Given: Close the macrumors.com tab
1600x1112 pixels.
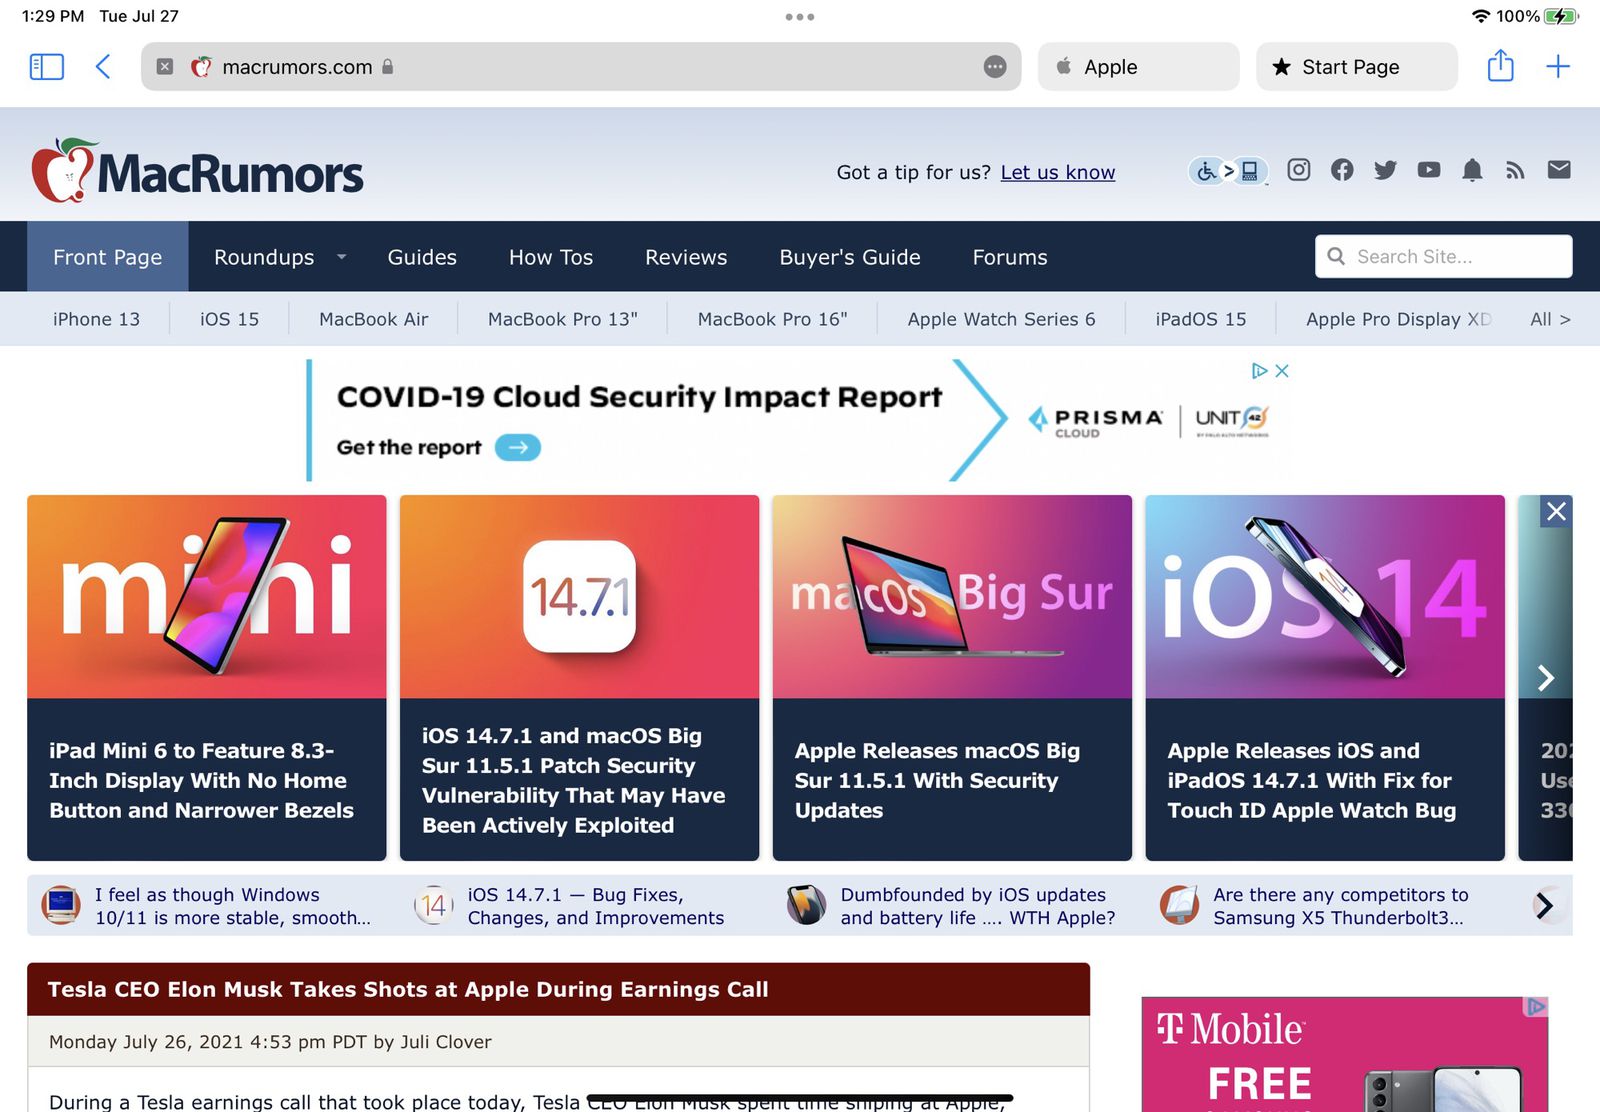Looking at the screenshot, I should (165, 67).
